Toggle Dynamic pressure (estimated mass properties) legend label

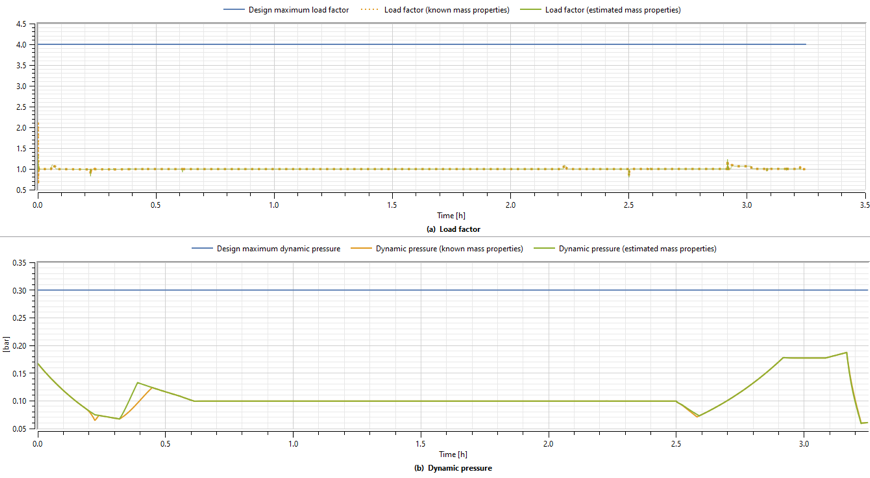point(637,248)
